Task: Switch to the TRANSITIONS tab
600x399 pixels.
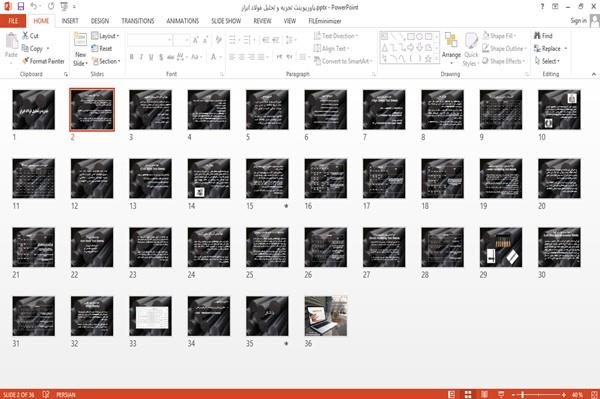Action: coord(138,21)
